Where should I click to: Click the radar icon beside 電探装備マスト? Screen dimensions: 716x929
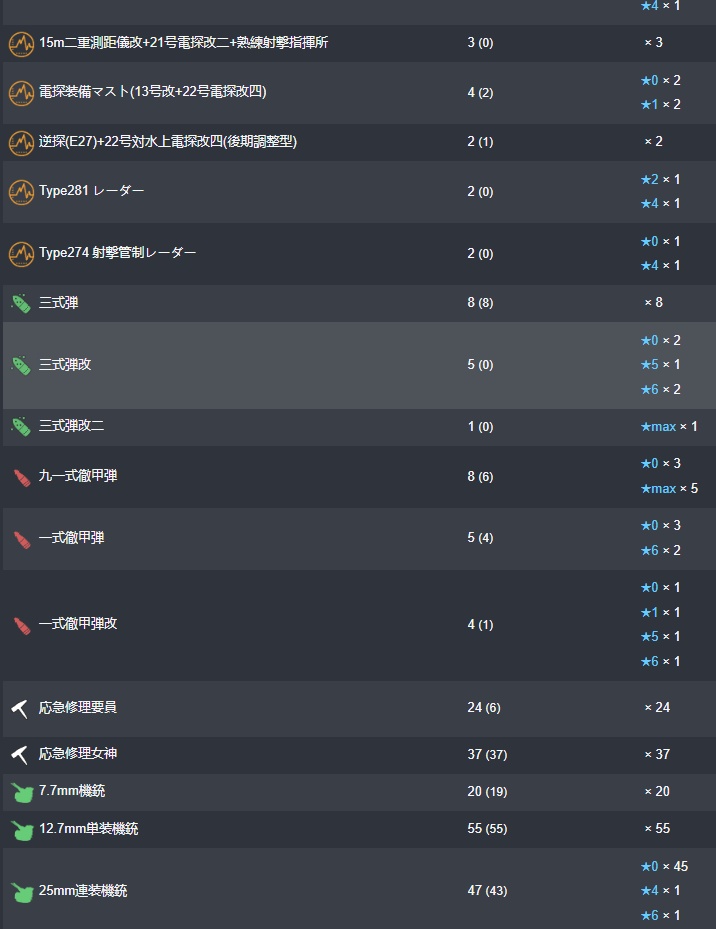coord(21,93)
